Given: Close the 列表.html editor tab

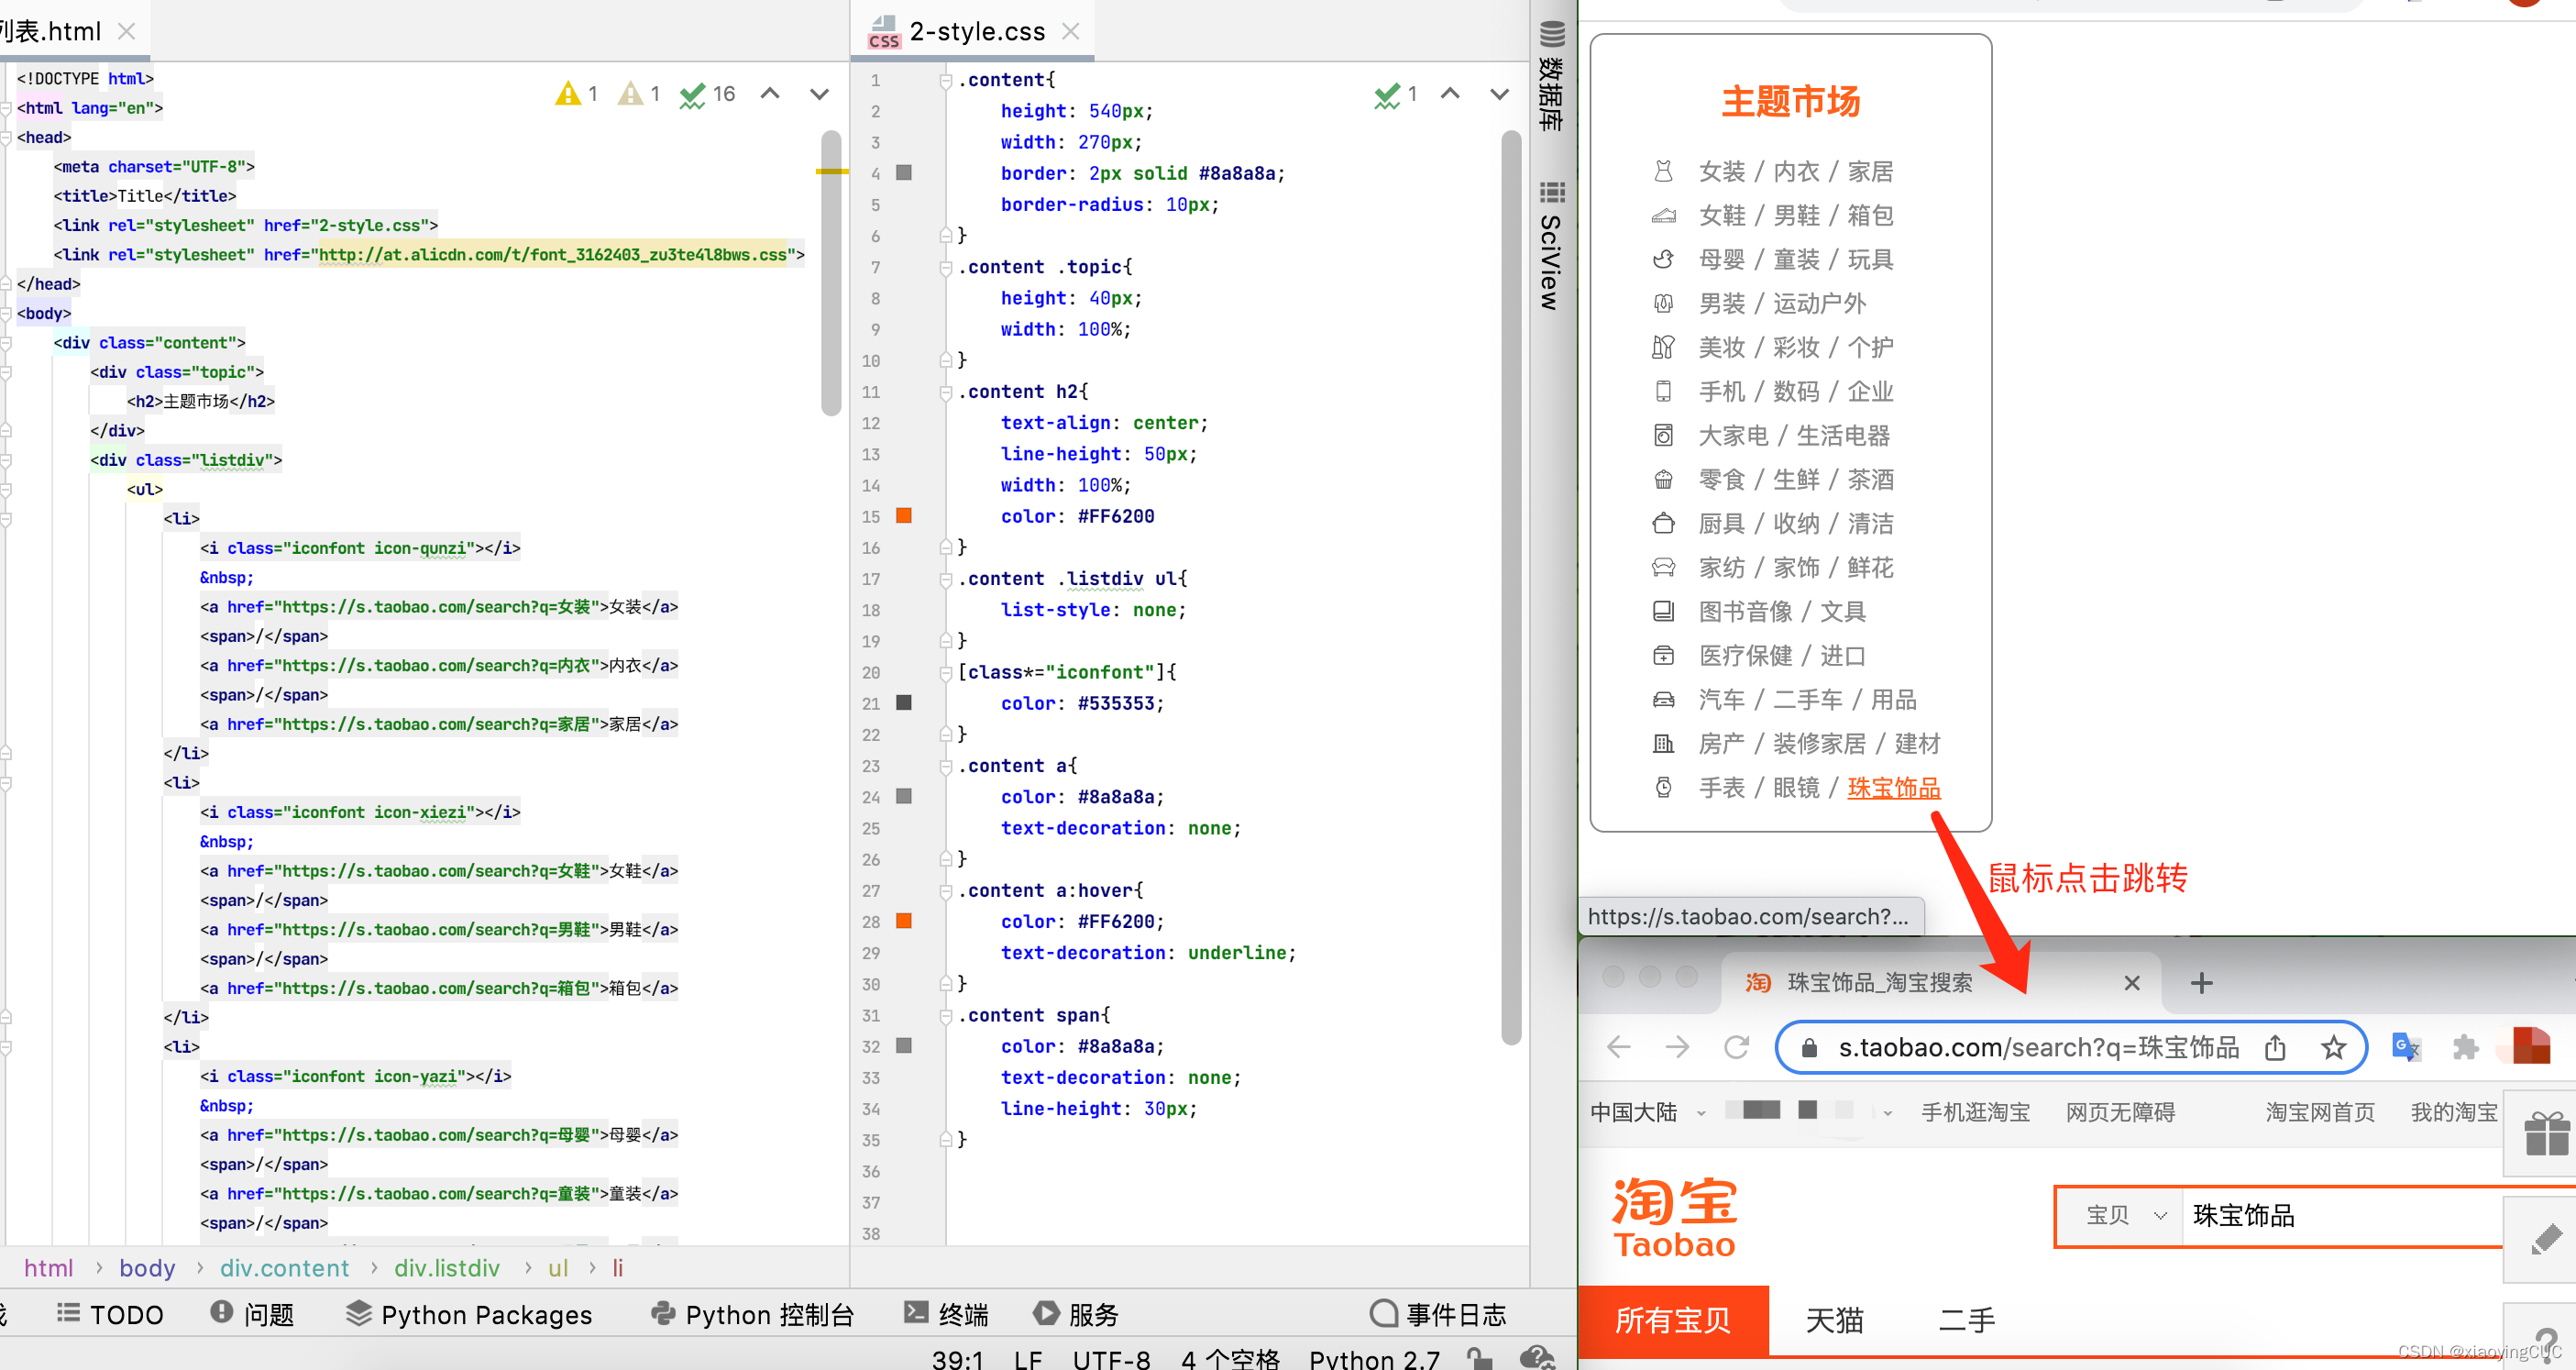Looking at the screenshot, I should (x=127, y=31).
